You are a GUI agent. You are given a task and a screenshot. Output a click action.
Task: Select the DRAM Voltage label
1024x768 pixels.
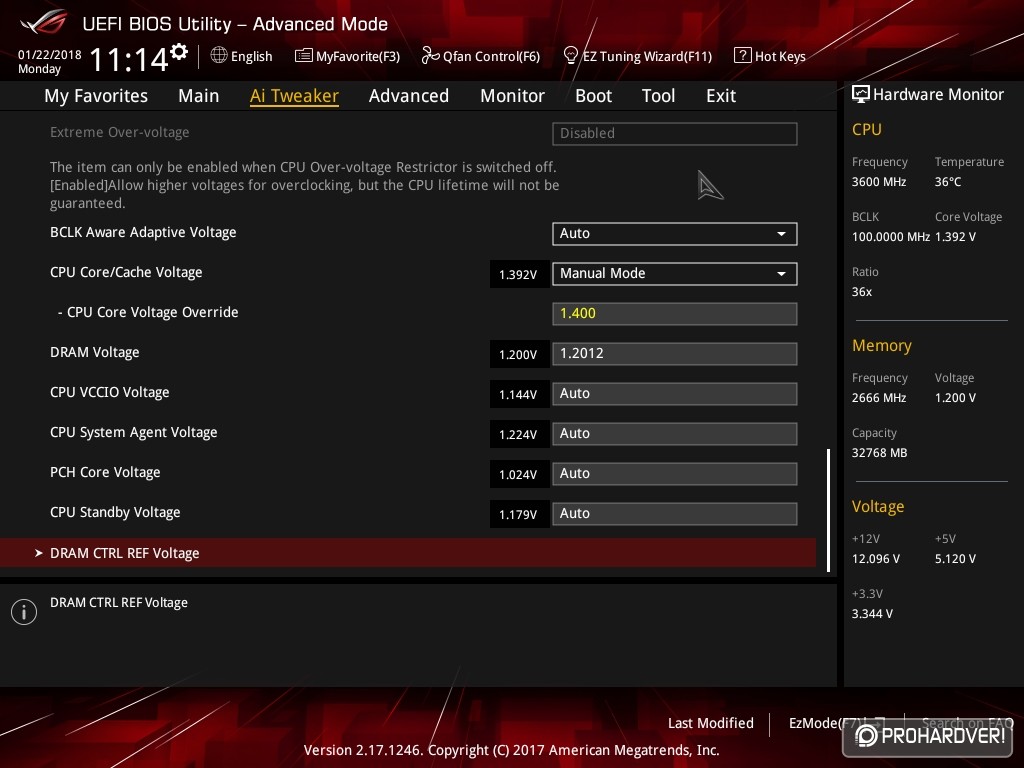click(95, 352)
